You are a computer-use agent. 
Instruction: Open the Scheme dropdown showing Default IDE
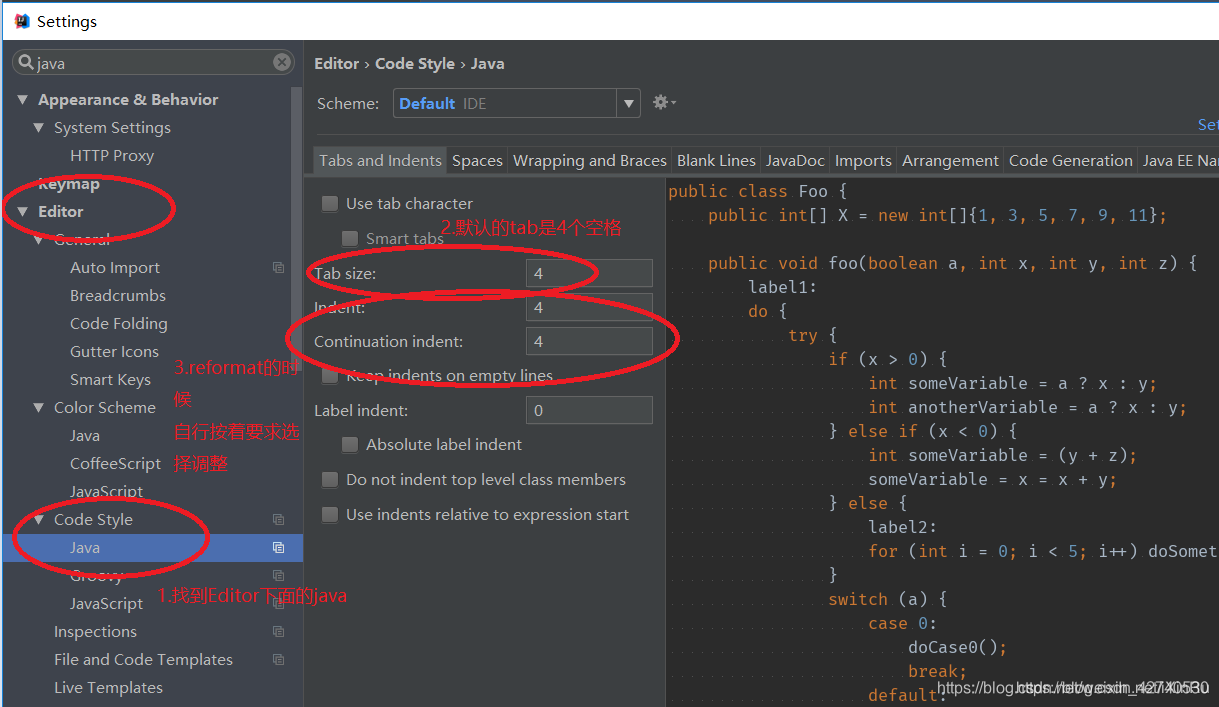[517, 103]
